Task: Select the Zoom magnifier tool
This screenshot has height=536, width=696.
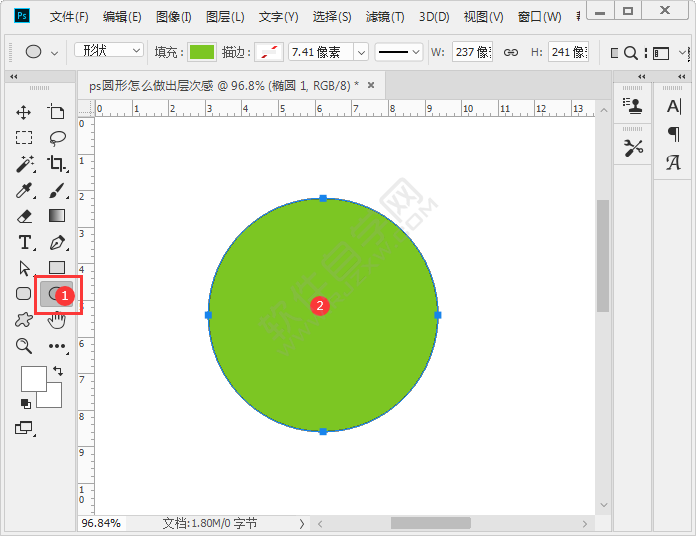Action: coord(24,346)
